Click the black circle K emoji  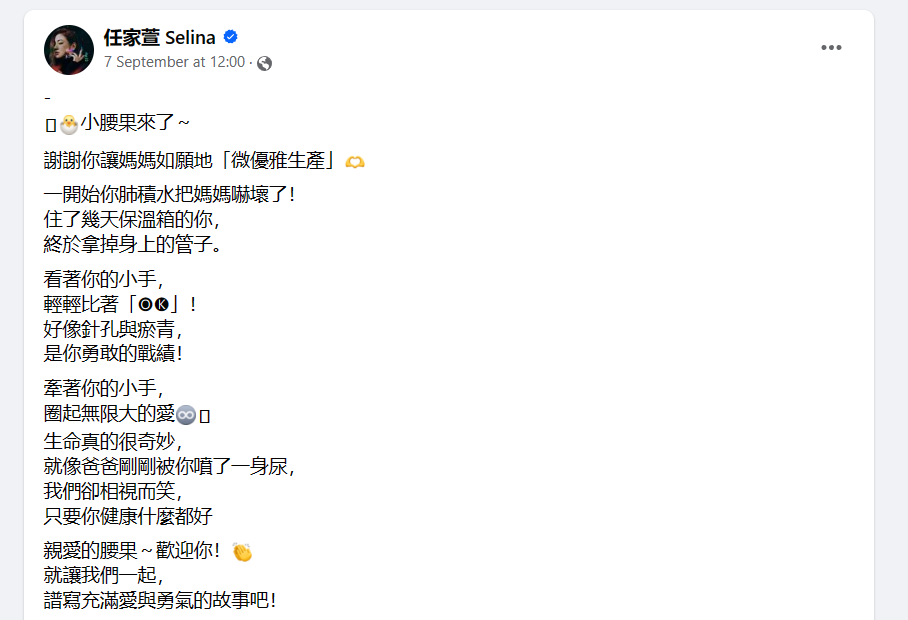(x=161, y=305)
